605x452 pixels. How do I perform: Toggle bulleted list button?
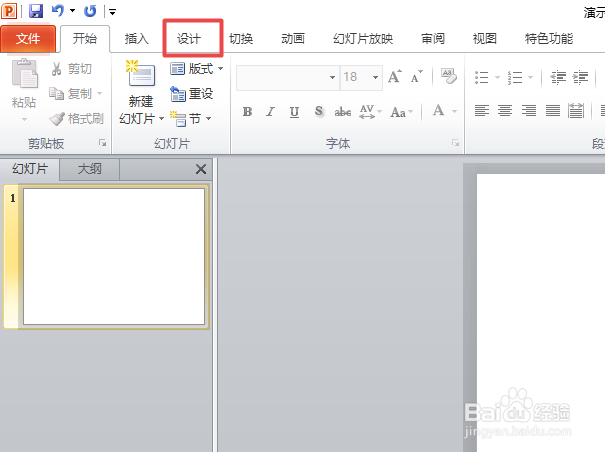pyautogui.click(x=481, y=77)
